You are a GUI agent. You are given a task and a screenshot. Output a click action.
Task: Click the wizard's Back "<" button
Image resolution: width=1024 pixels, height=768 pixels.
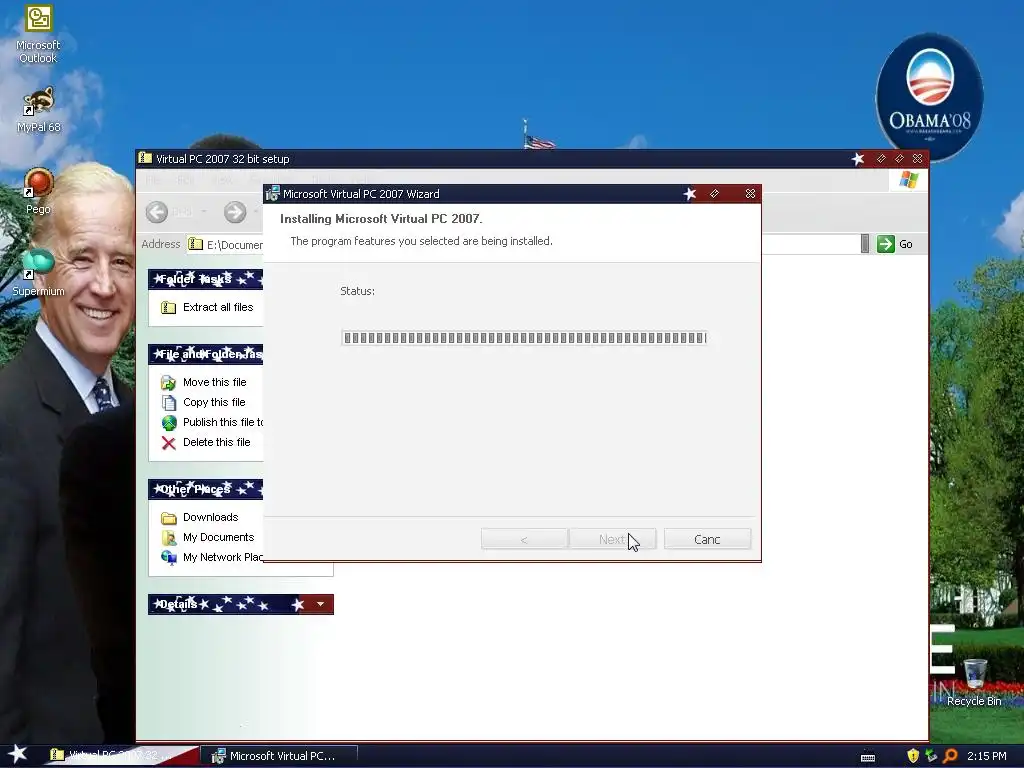tap(524, 539)
